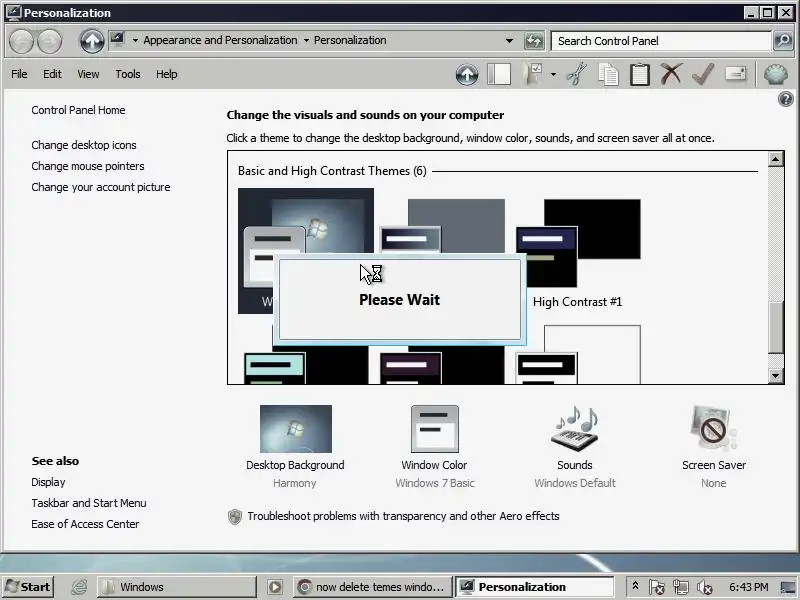The height and width of the screenshot is (600, 800).
Task: Open the View menu
Action: tap(88, 74)
